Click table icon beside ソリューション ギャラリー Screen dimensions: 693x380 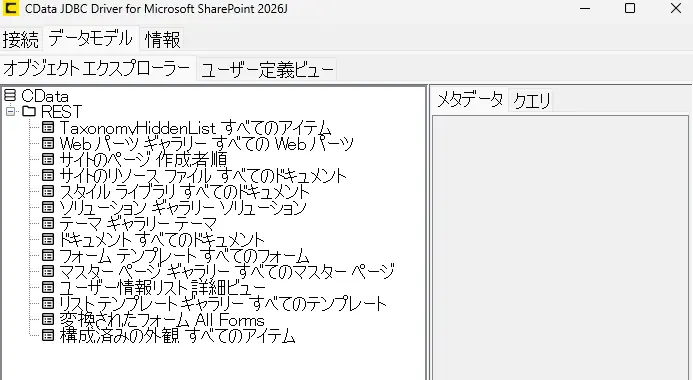click(48, 207)
